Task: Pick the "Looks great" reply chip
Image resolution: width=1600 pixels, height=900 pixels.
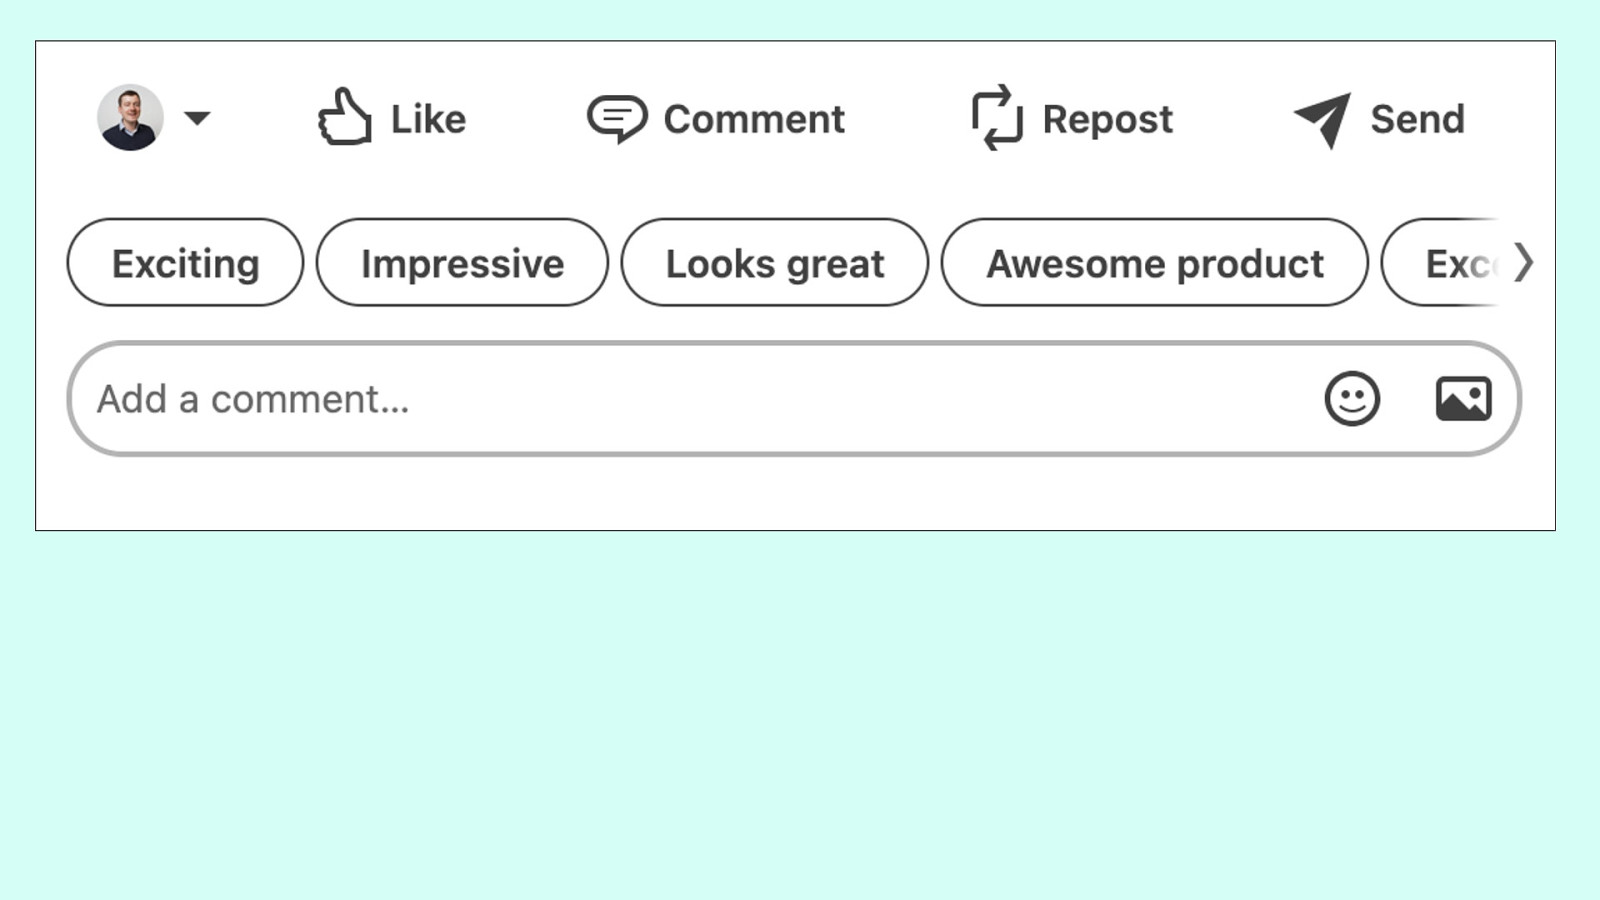Action: pos(774,263)
